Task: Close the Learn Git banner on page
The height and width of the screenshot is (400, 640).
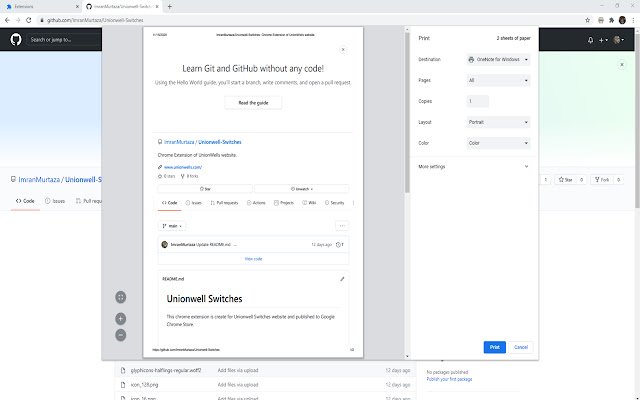Action: click(622, 64)
